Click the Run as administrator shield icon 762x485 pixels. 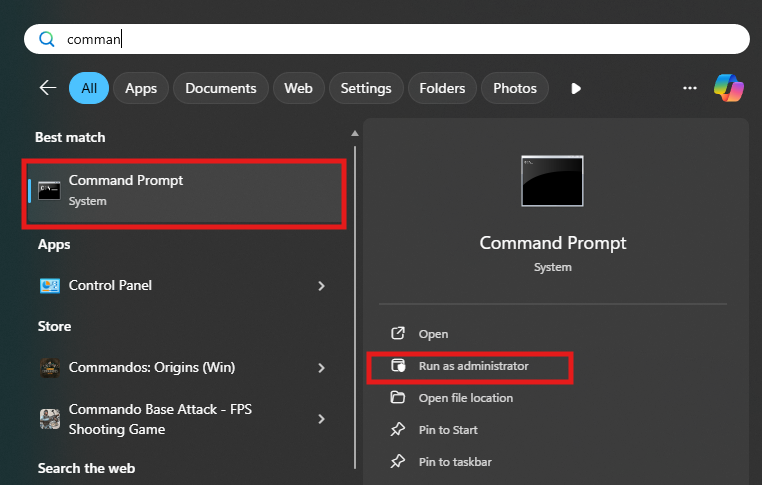pos(398,365)
